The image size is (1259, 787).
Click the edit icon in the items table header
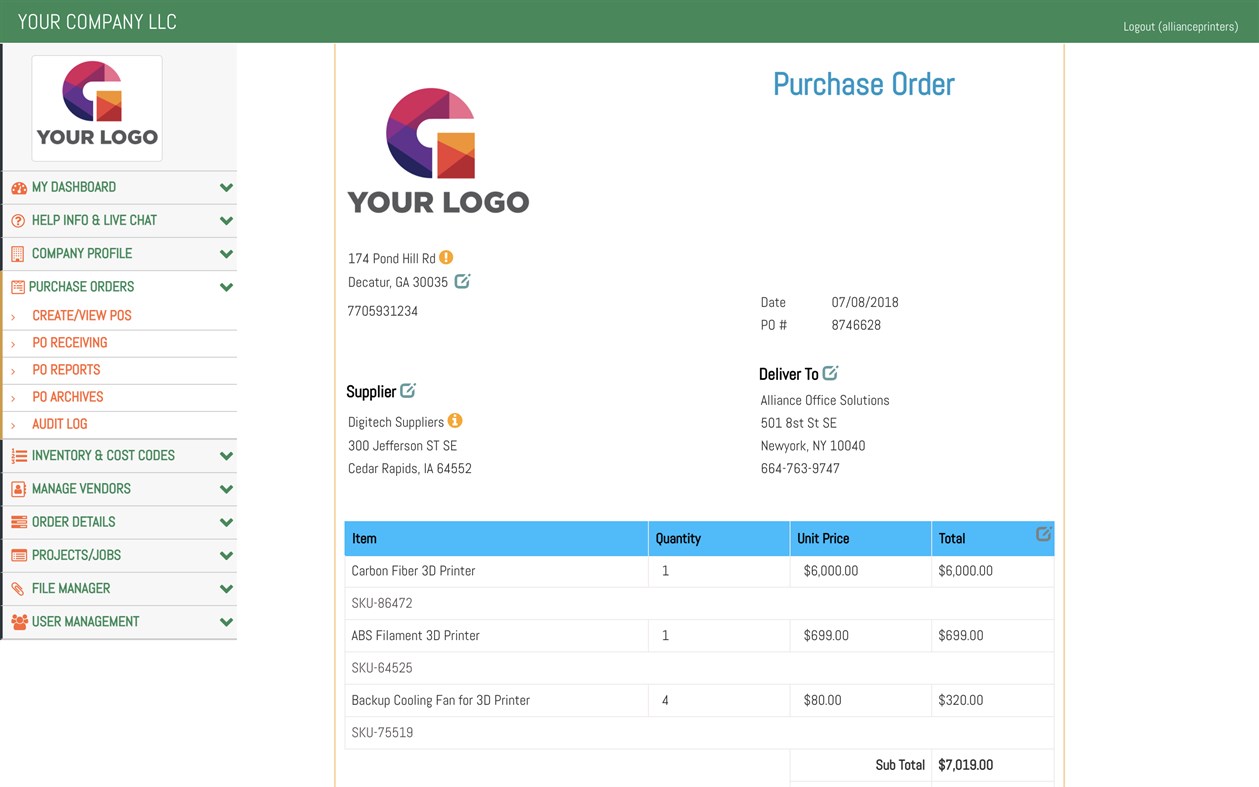coord(1044,532)
